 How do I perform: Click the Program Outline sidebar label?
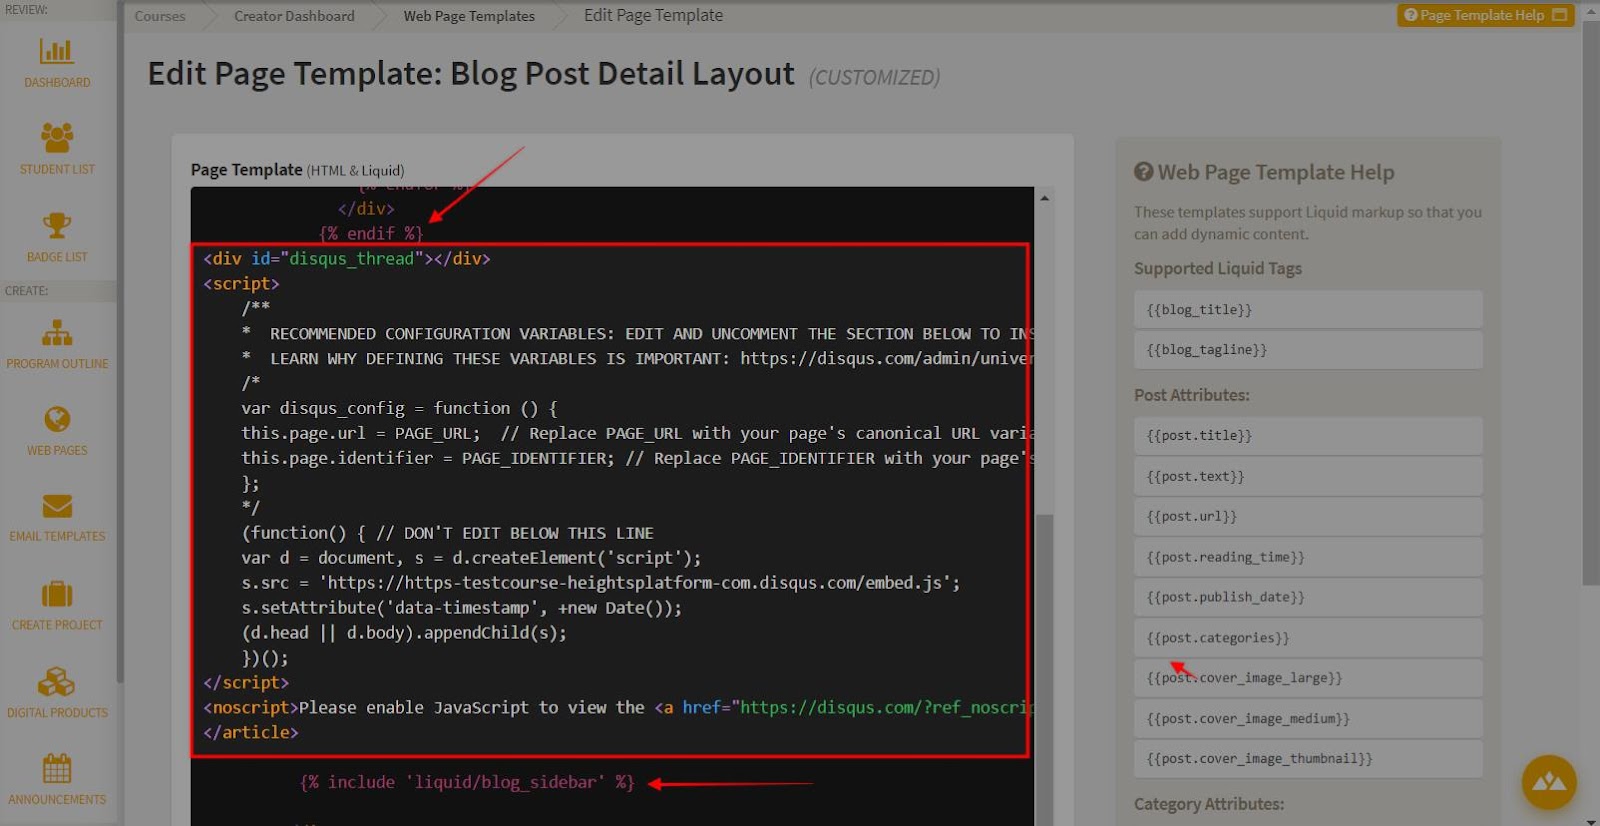[57, 364]
